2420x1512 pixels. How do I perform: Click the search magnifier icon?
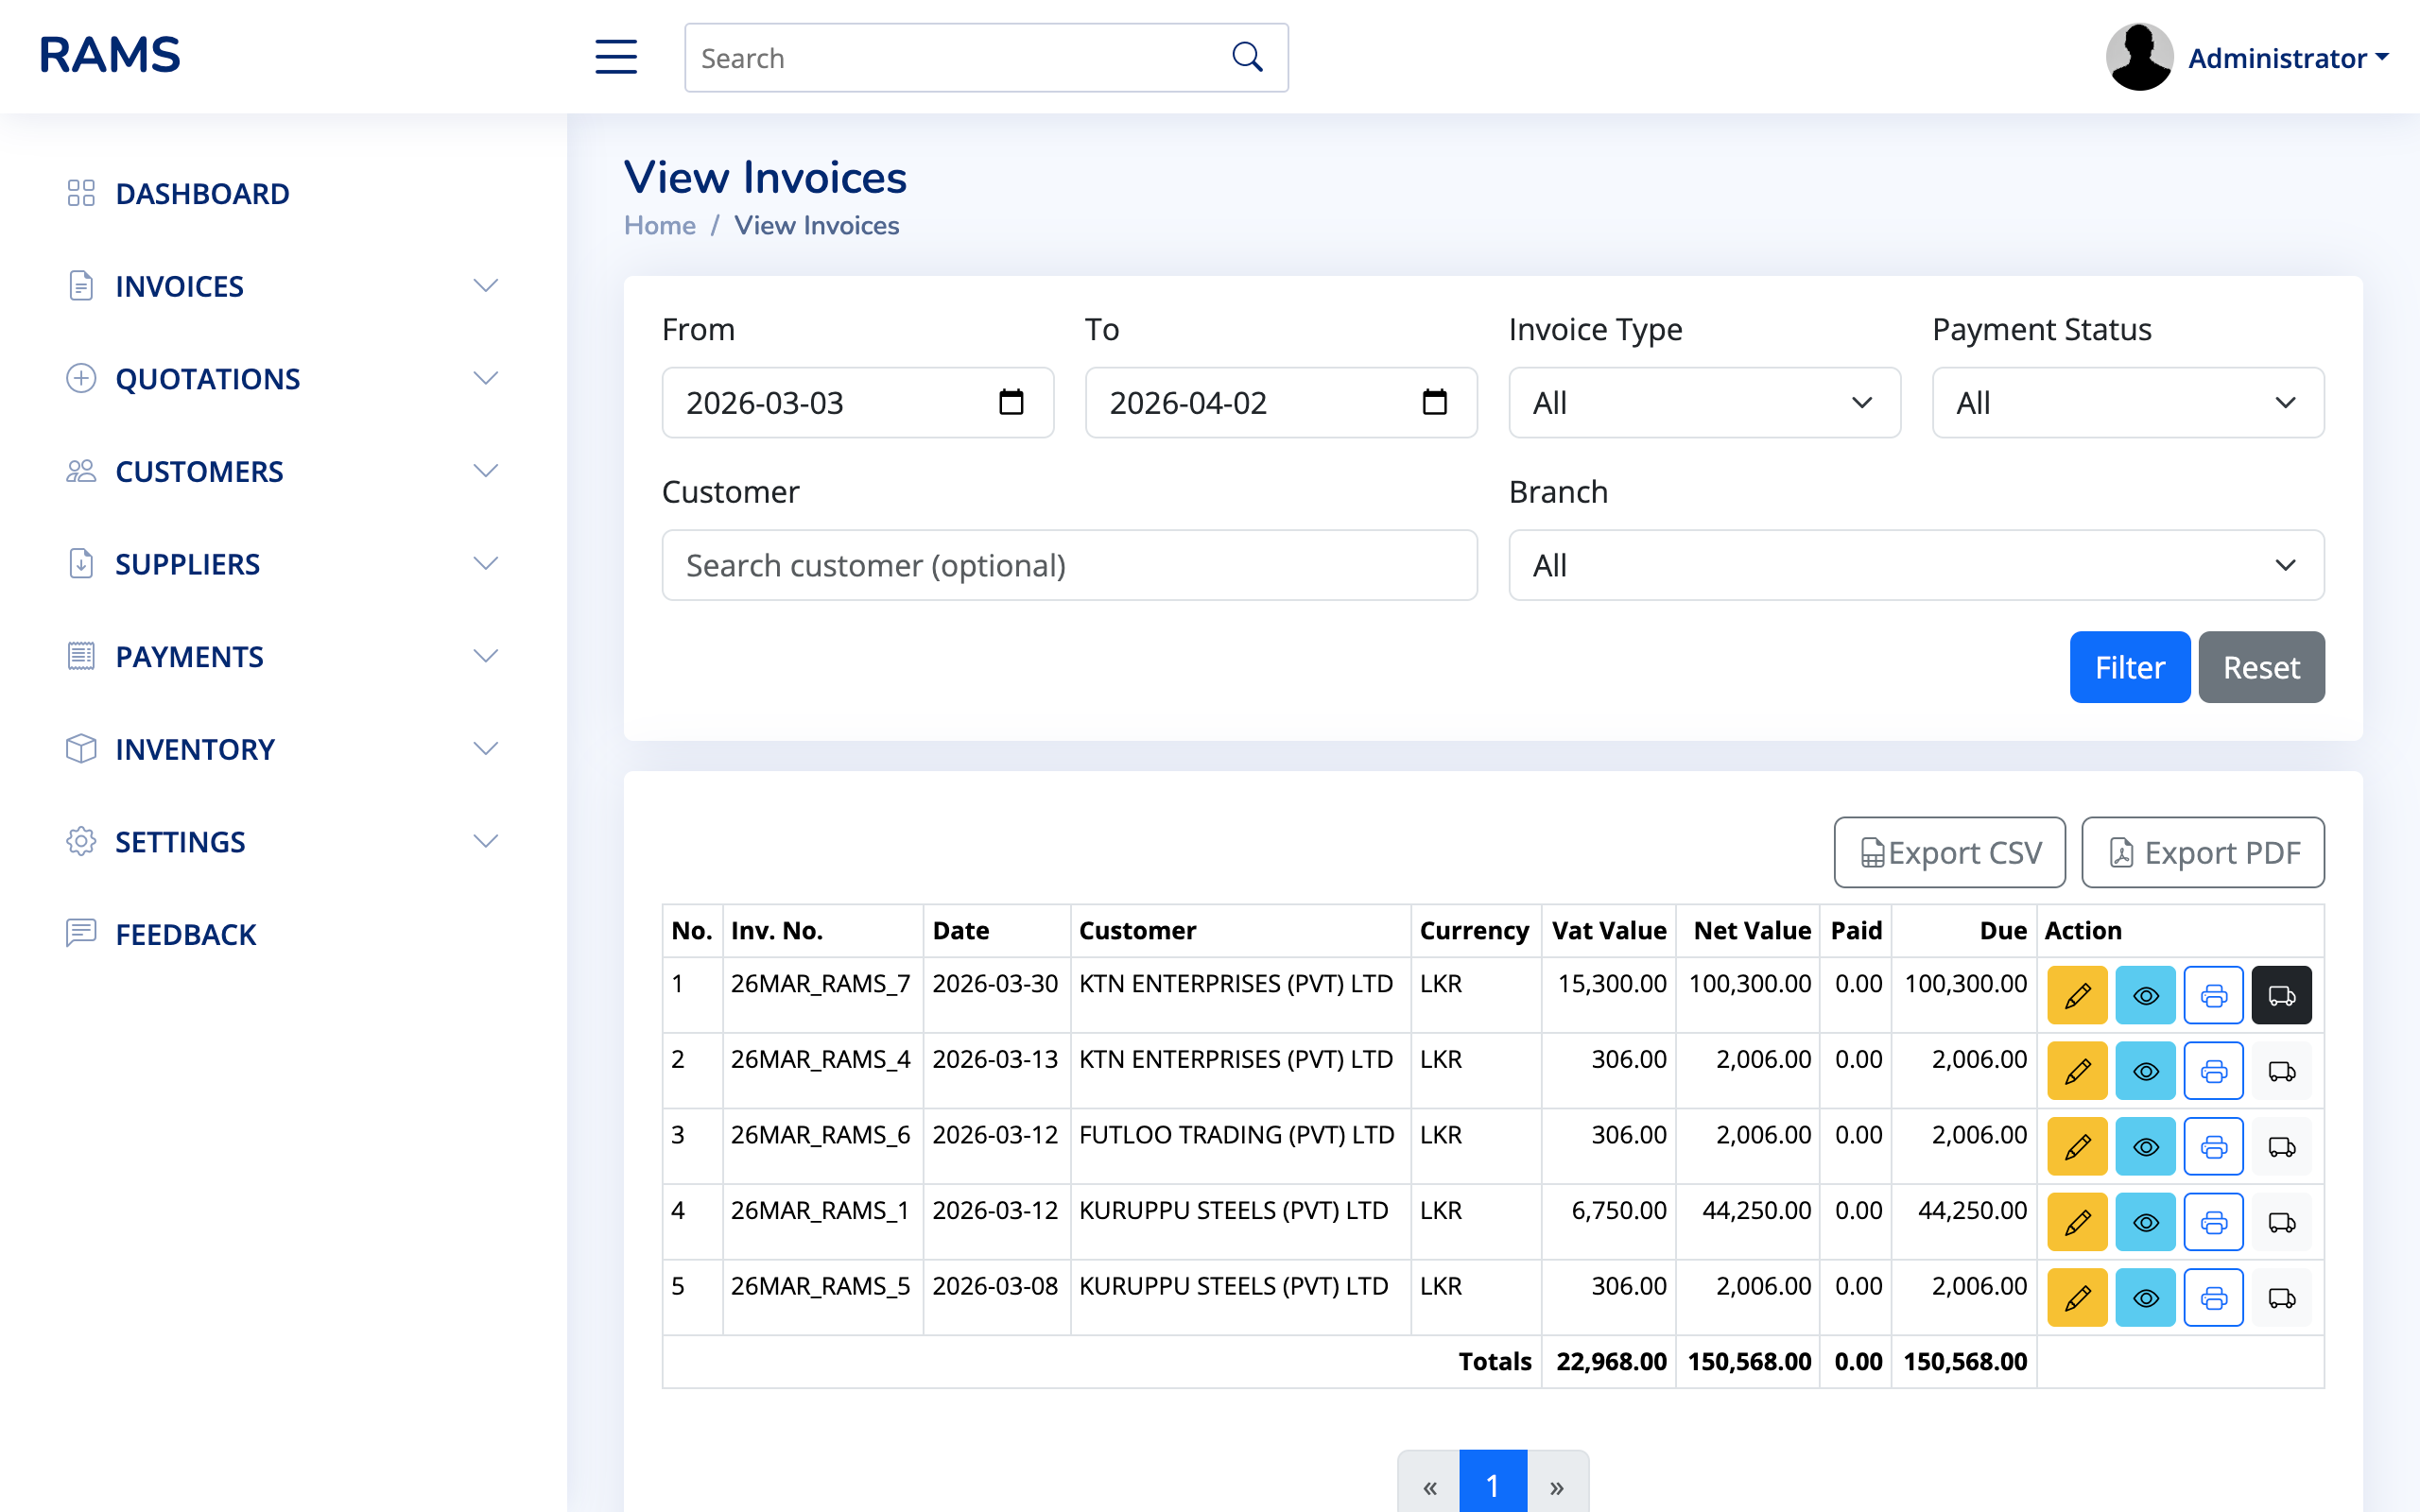[x=1246, y=56]
